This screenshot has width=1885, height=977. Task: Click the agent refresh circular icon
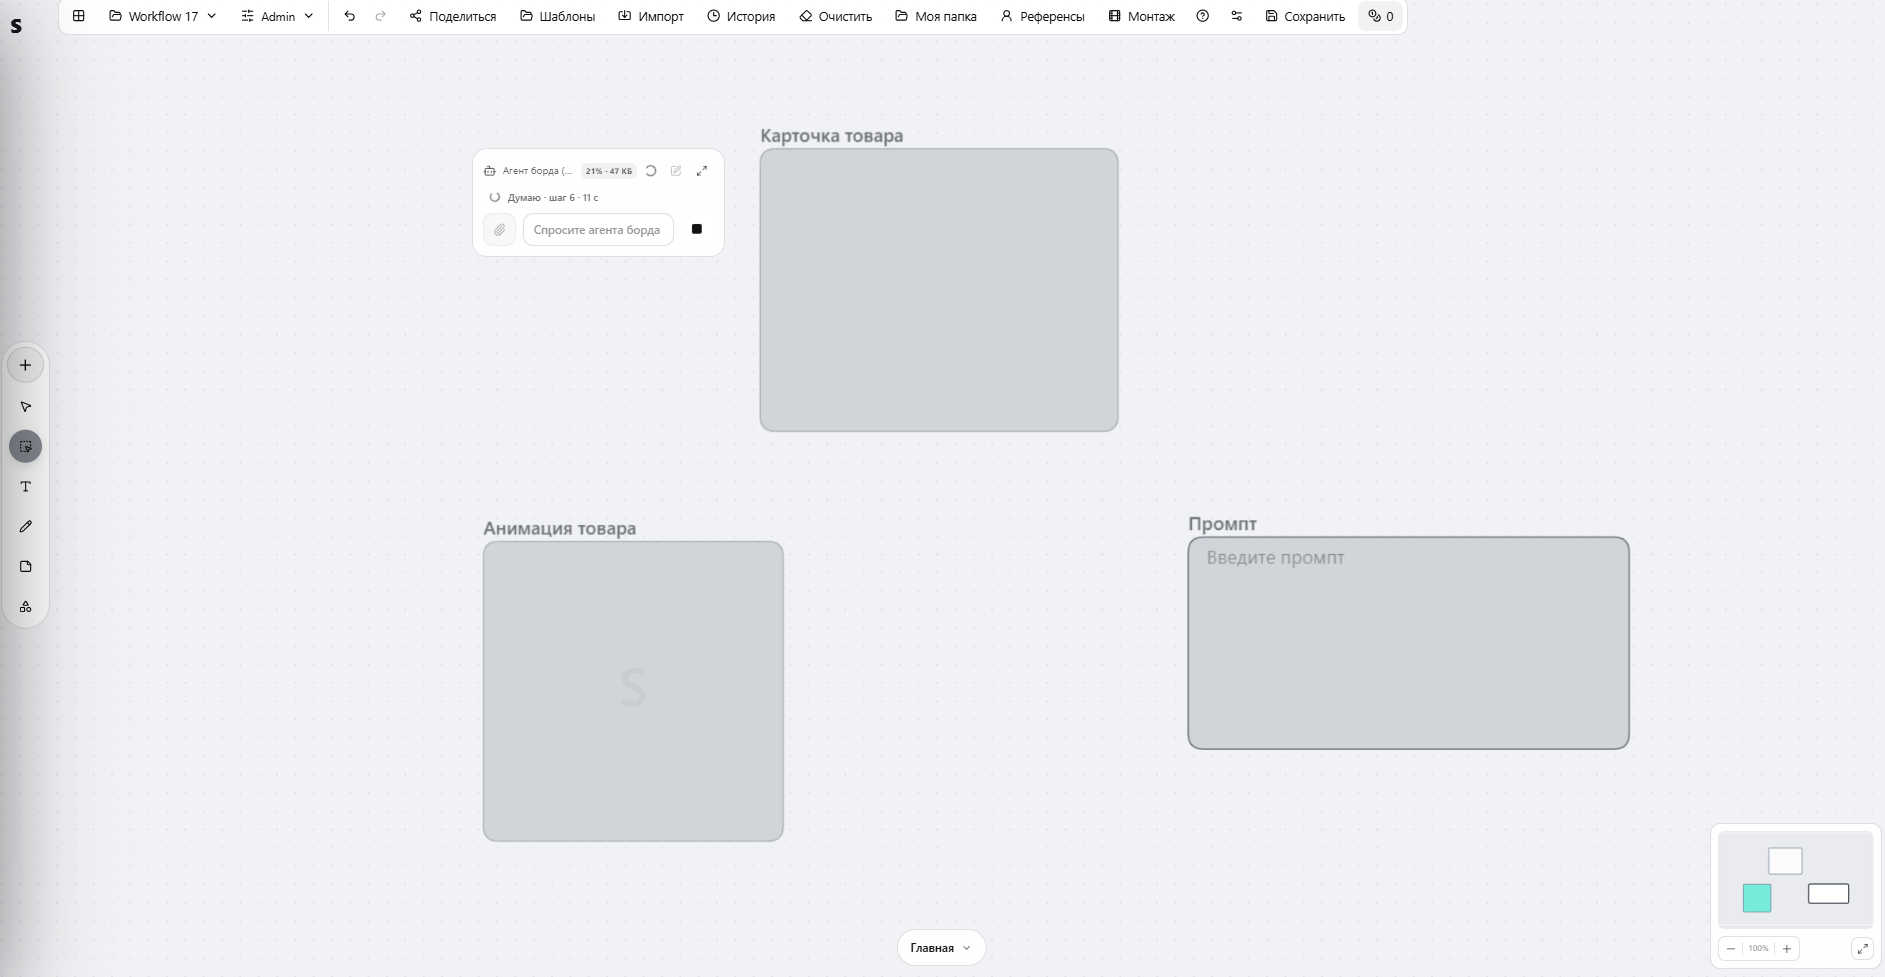click(651, 171)
